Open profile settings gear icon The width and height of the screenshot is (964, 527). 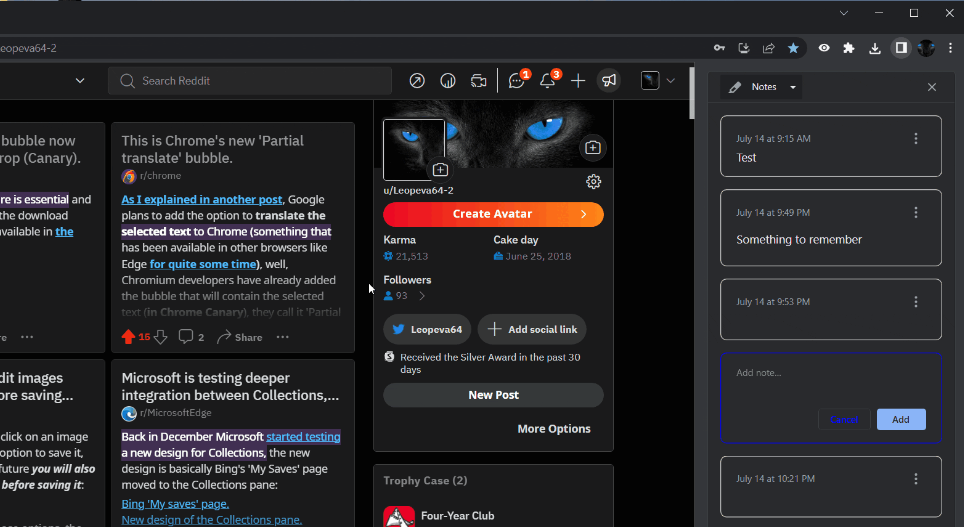pyautogui.click(x=593, y=181)
